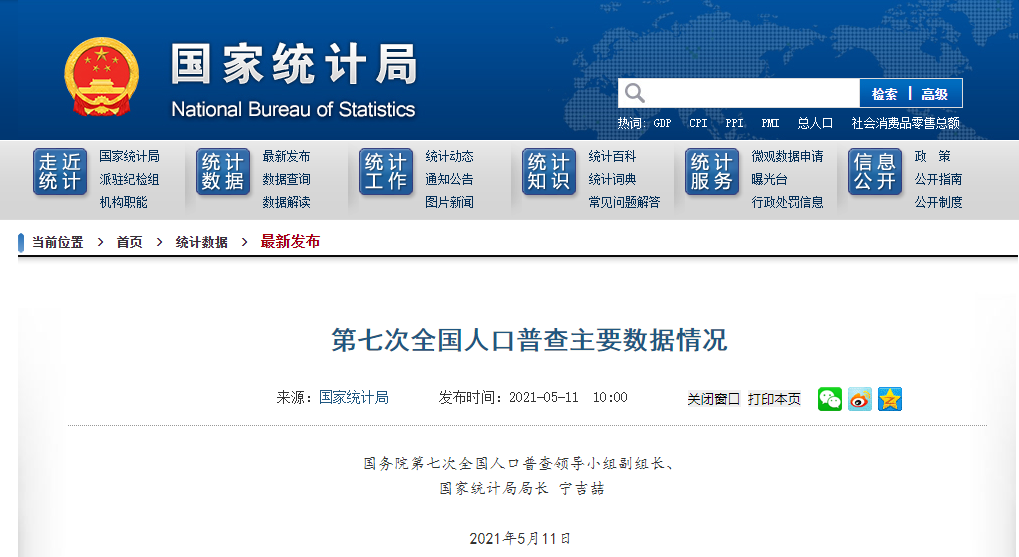Open 通知公告 menu link
Image resolution: width=1019 pixels, height=557 pixels.
pyautogui.click(x=450, y=179)
